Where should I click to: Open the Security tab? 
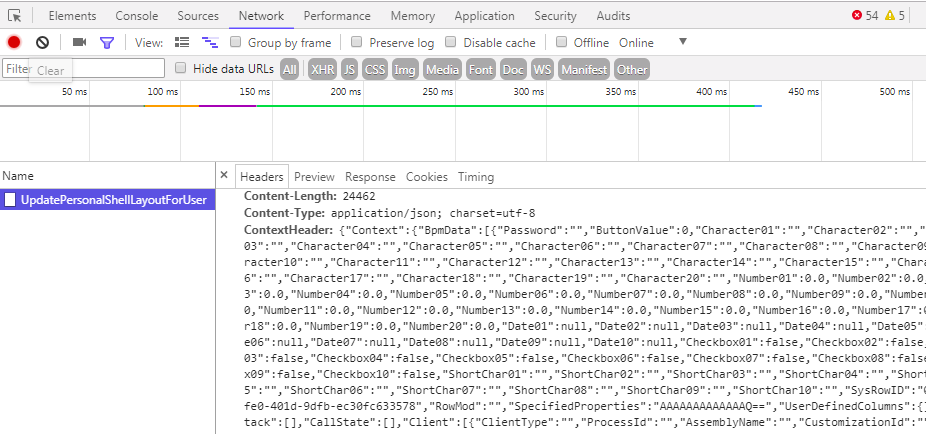coord(555,16)
